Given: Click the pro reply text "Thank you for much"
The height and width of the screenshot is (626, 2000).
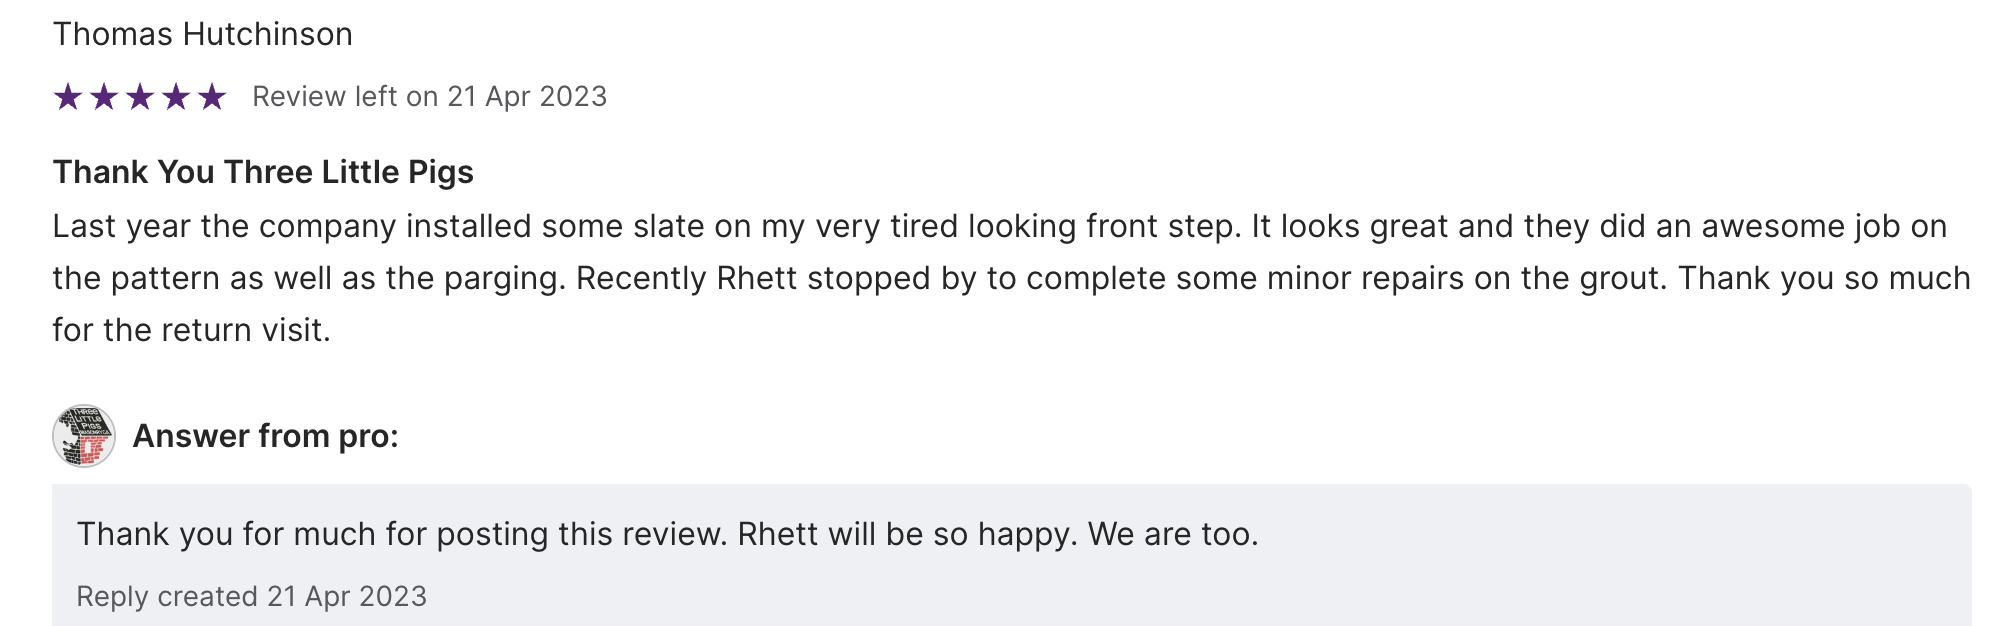Looking at the screenshot, I should pyautogui.click(x=667, y=534).
